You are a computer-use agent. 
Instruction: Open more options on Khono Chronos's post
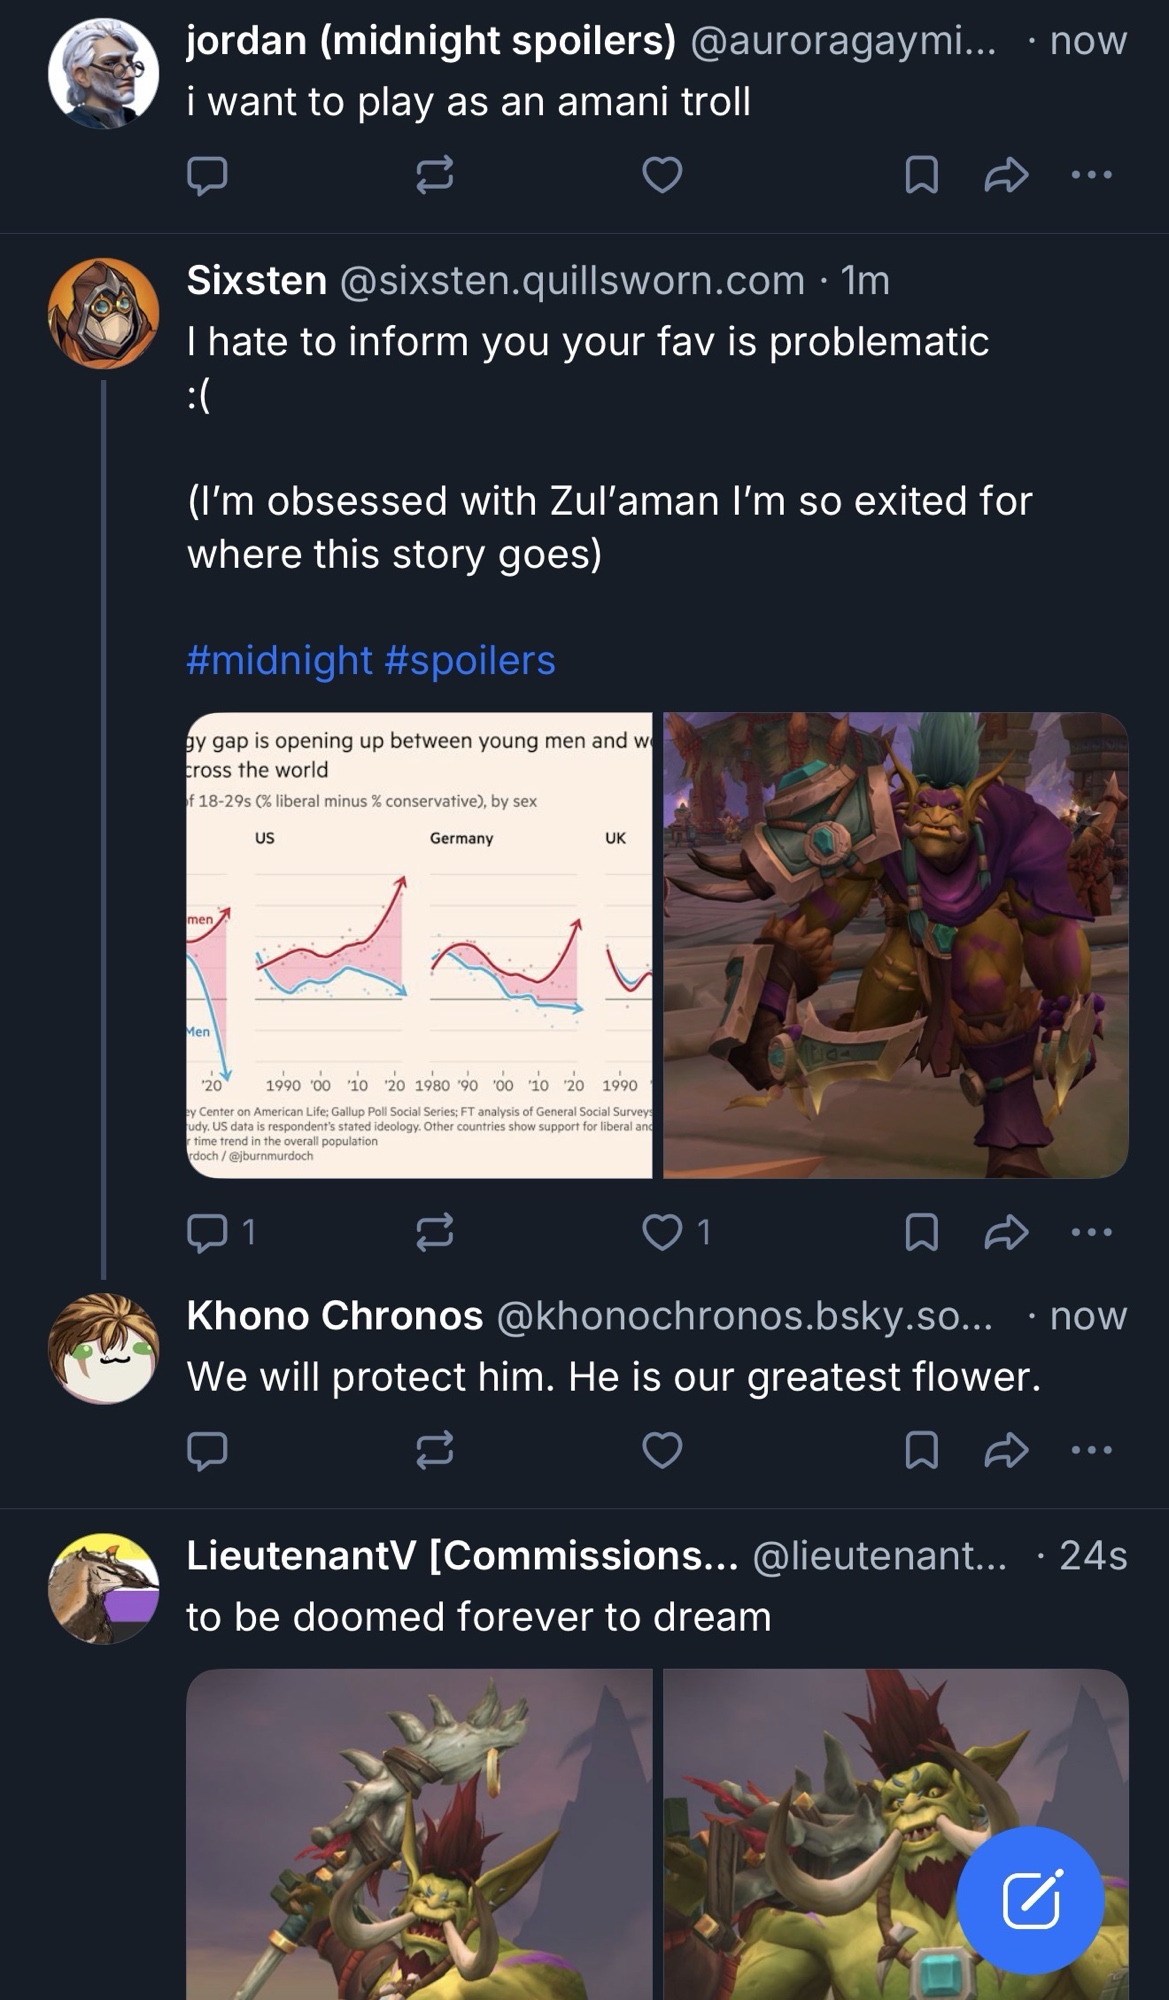point(1091,1450)
